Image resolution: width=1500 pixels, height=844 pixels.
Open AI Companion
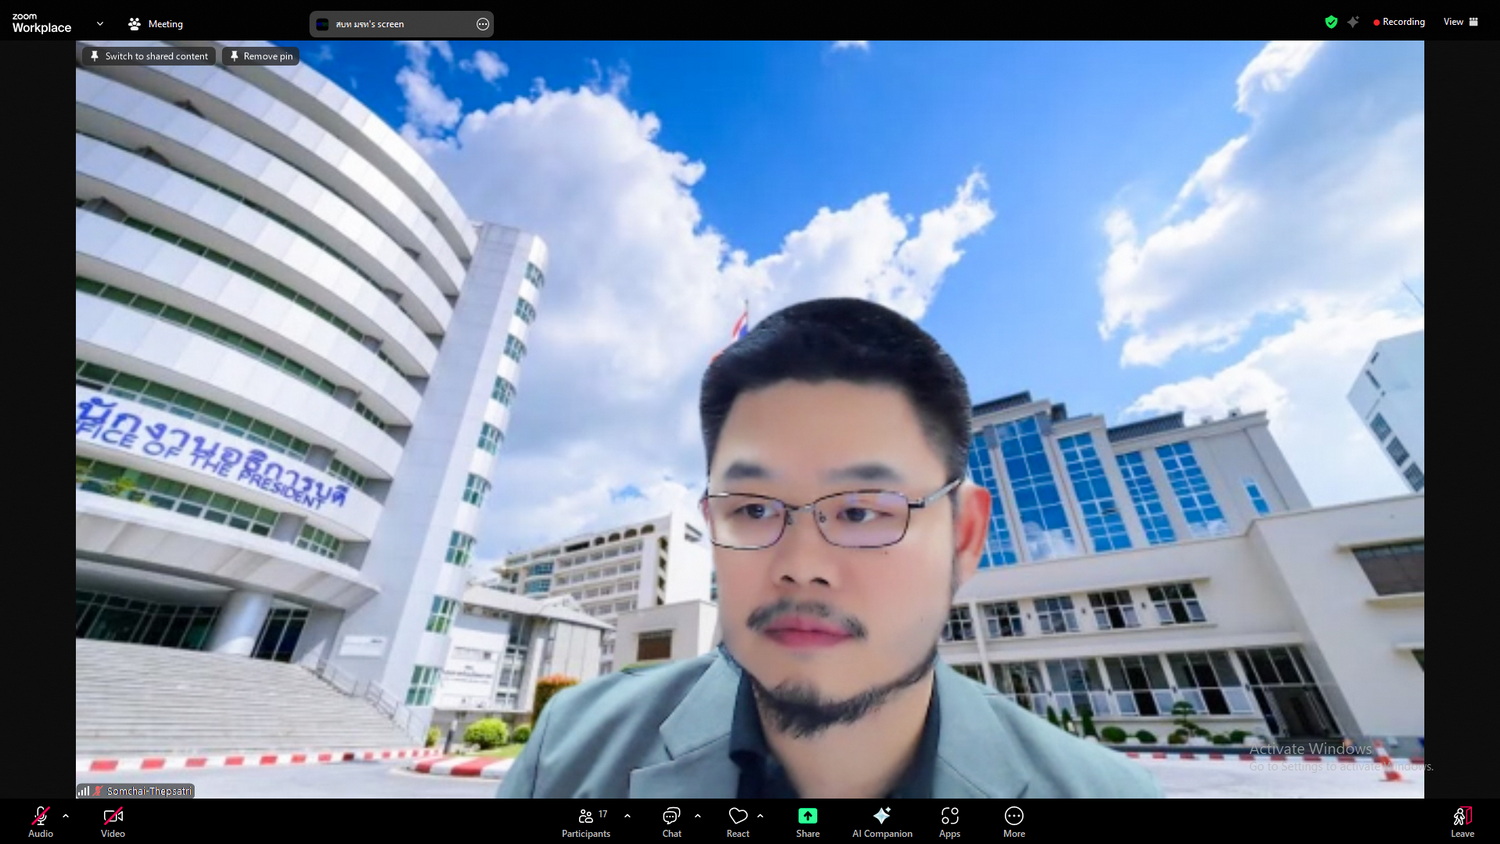click(882, 821)
